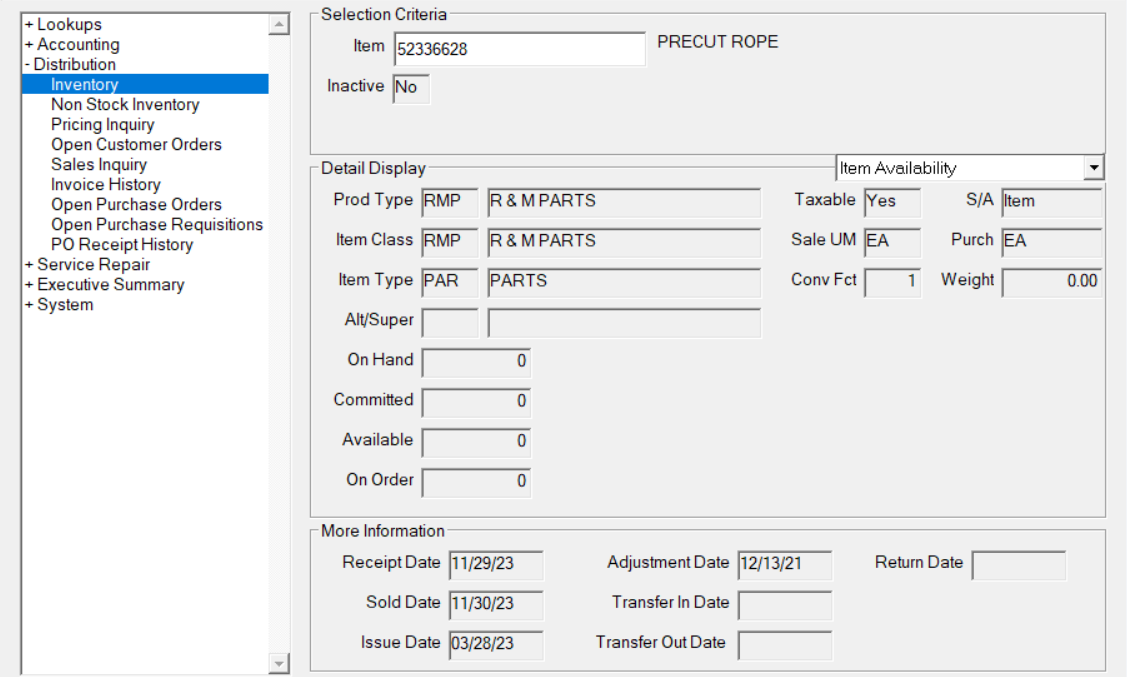
Task: Click the Item Class description field
Action: [624, 242]
